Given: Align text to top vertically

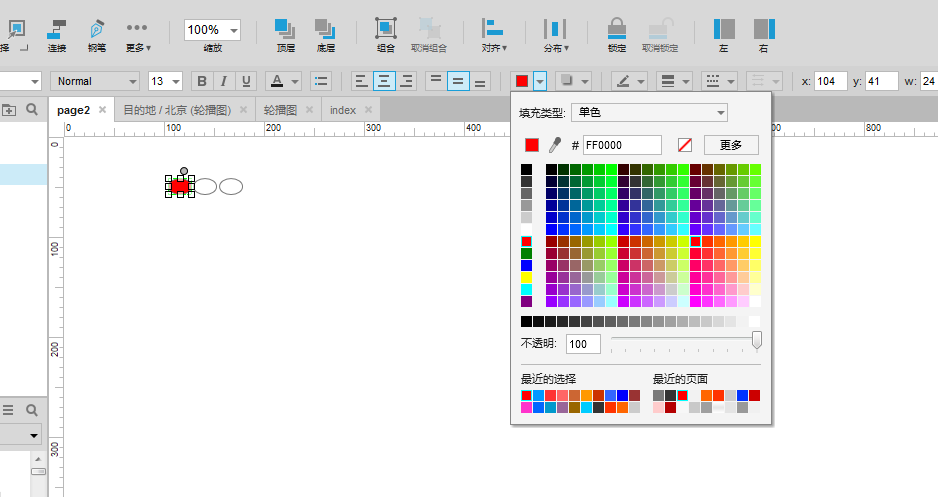Looking at the screenshot, I should click(x=436, y=81).
